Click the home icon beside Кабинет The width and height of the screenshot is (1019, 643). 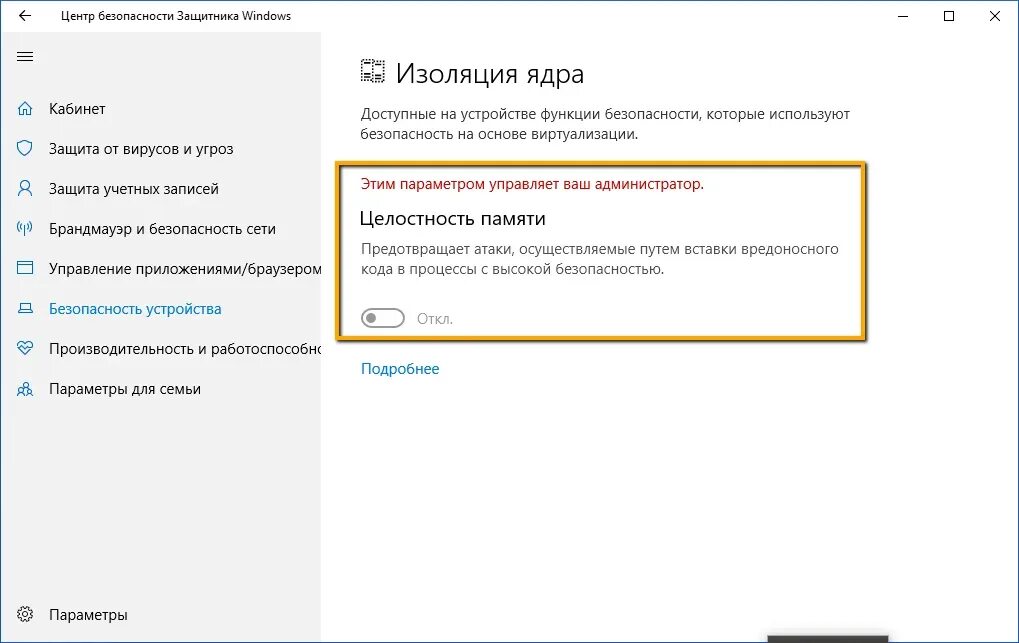(x=25, y=109)
